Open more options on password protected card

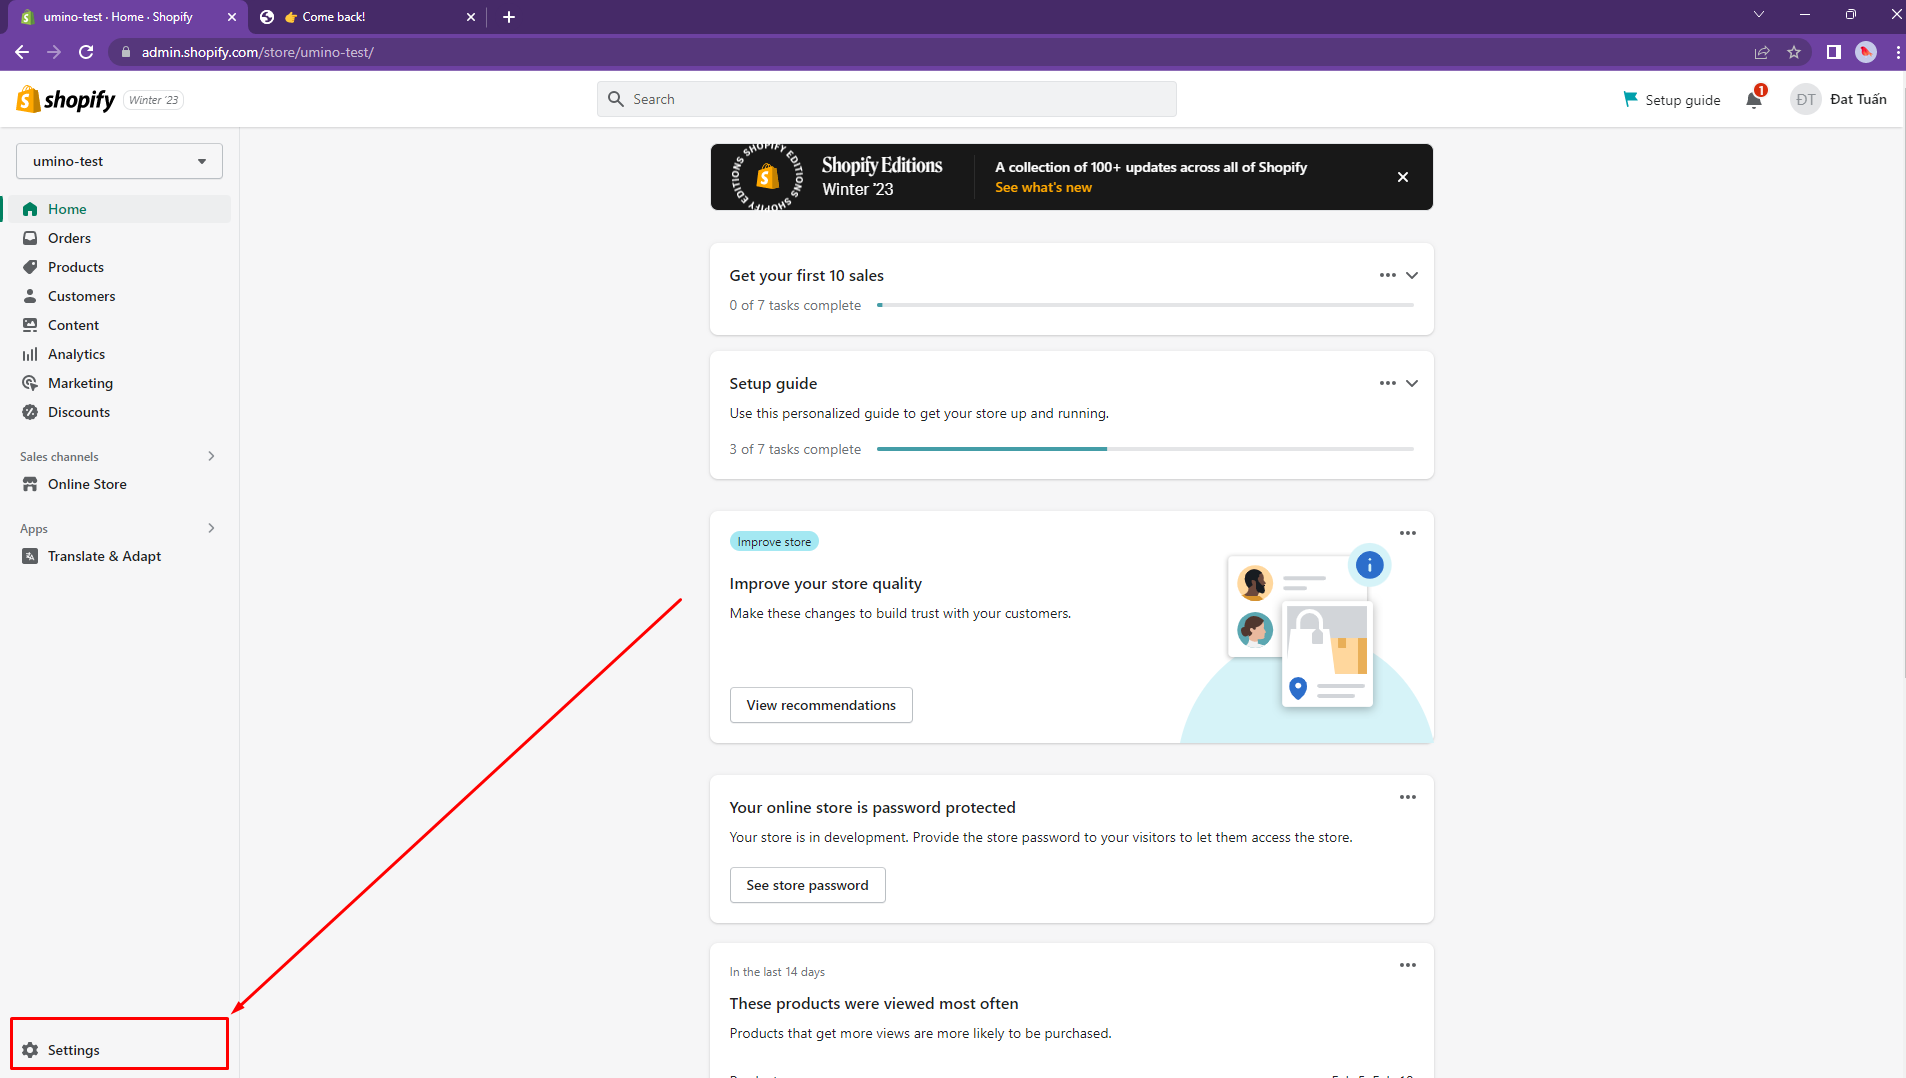1408,797
